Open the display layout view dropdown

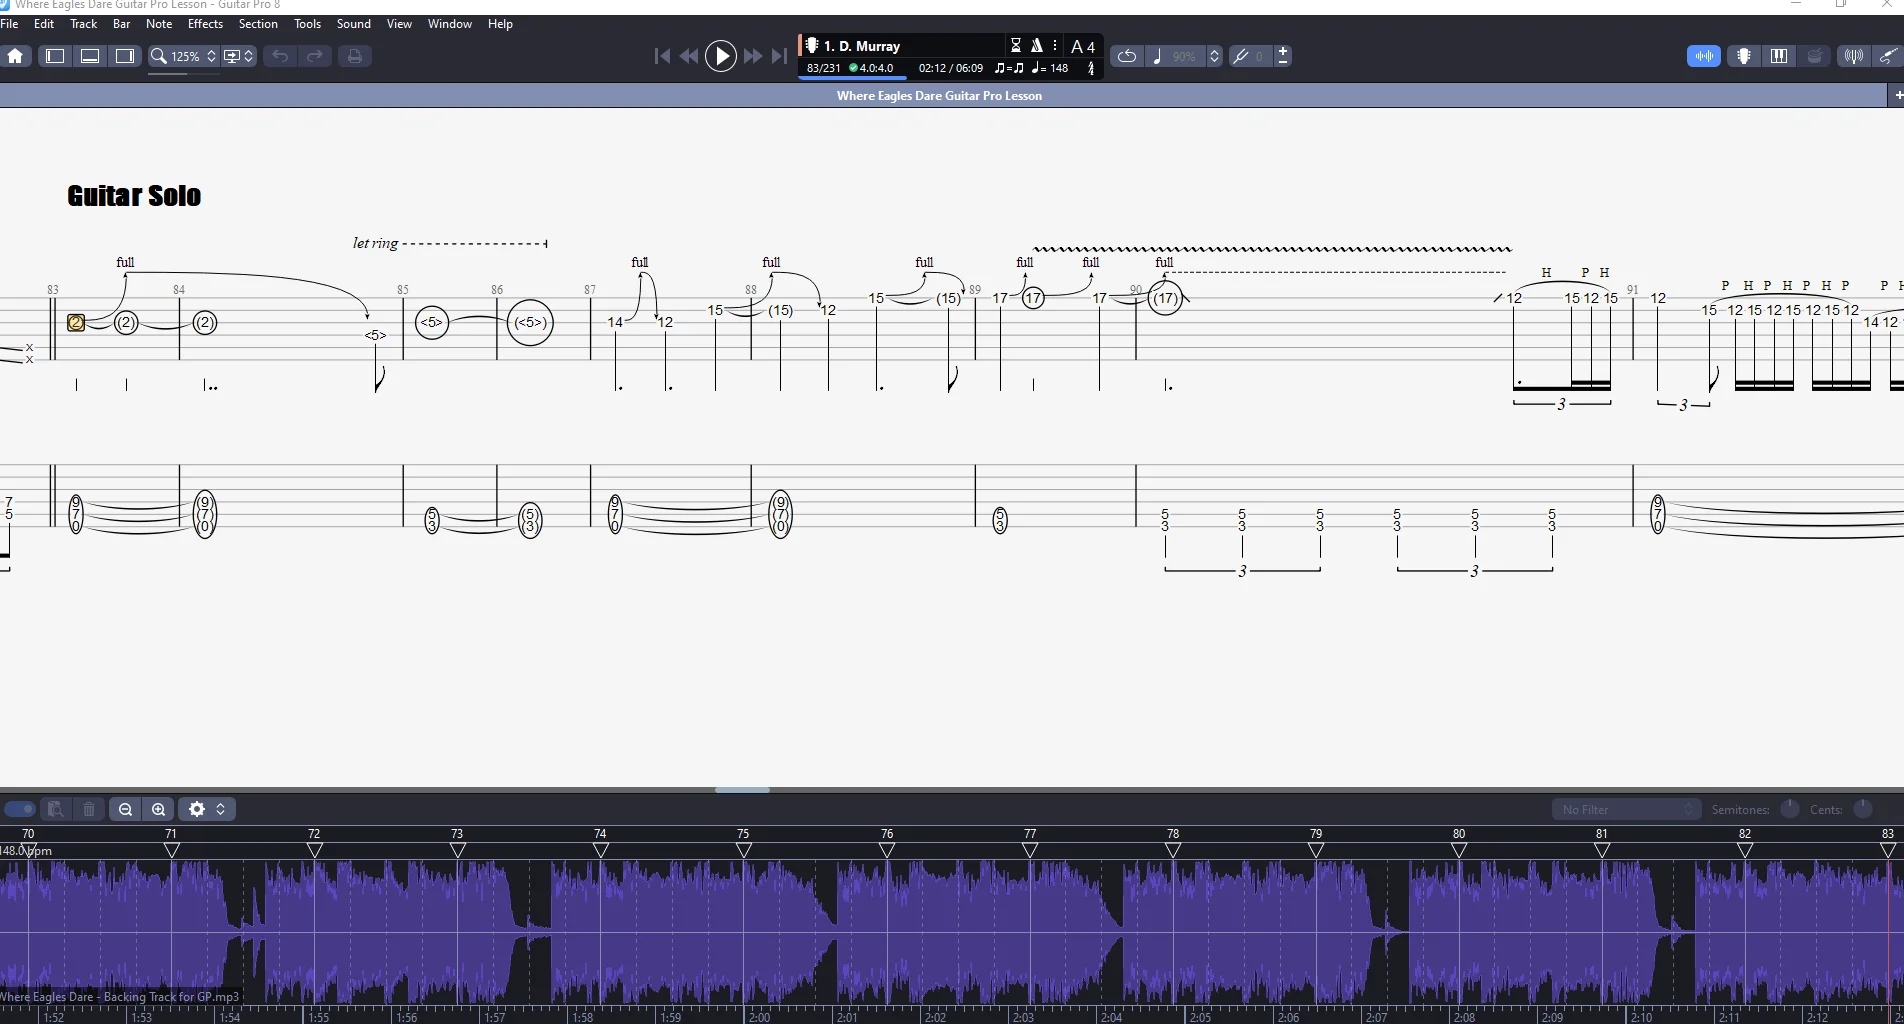(x=238, y=56)
